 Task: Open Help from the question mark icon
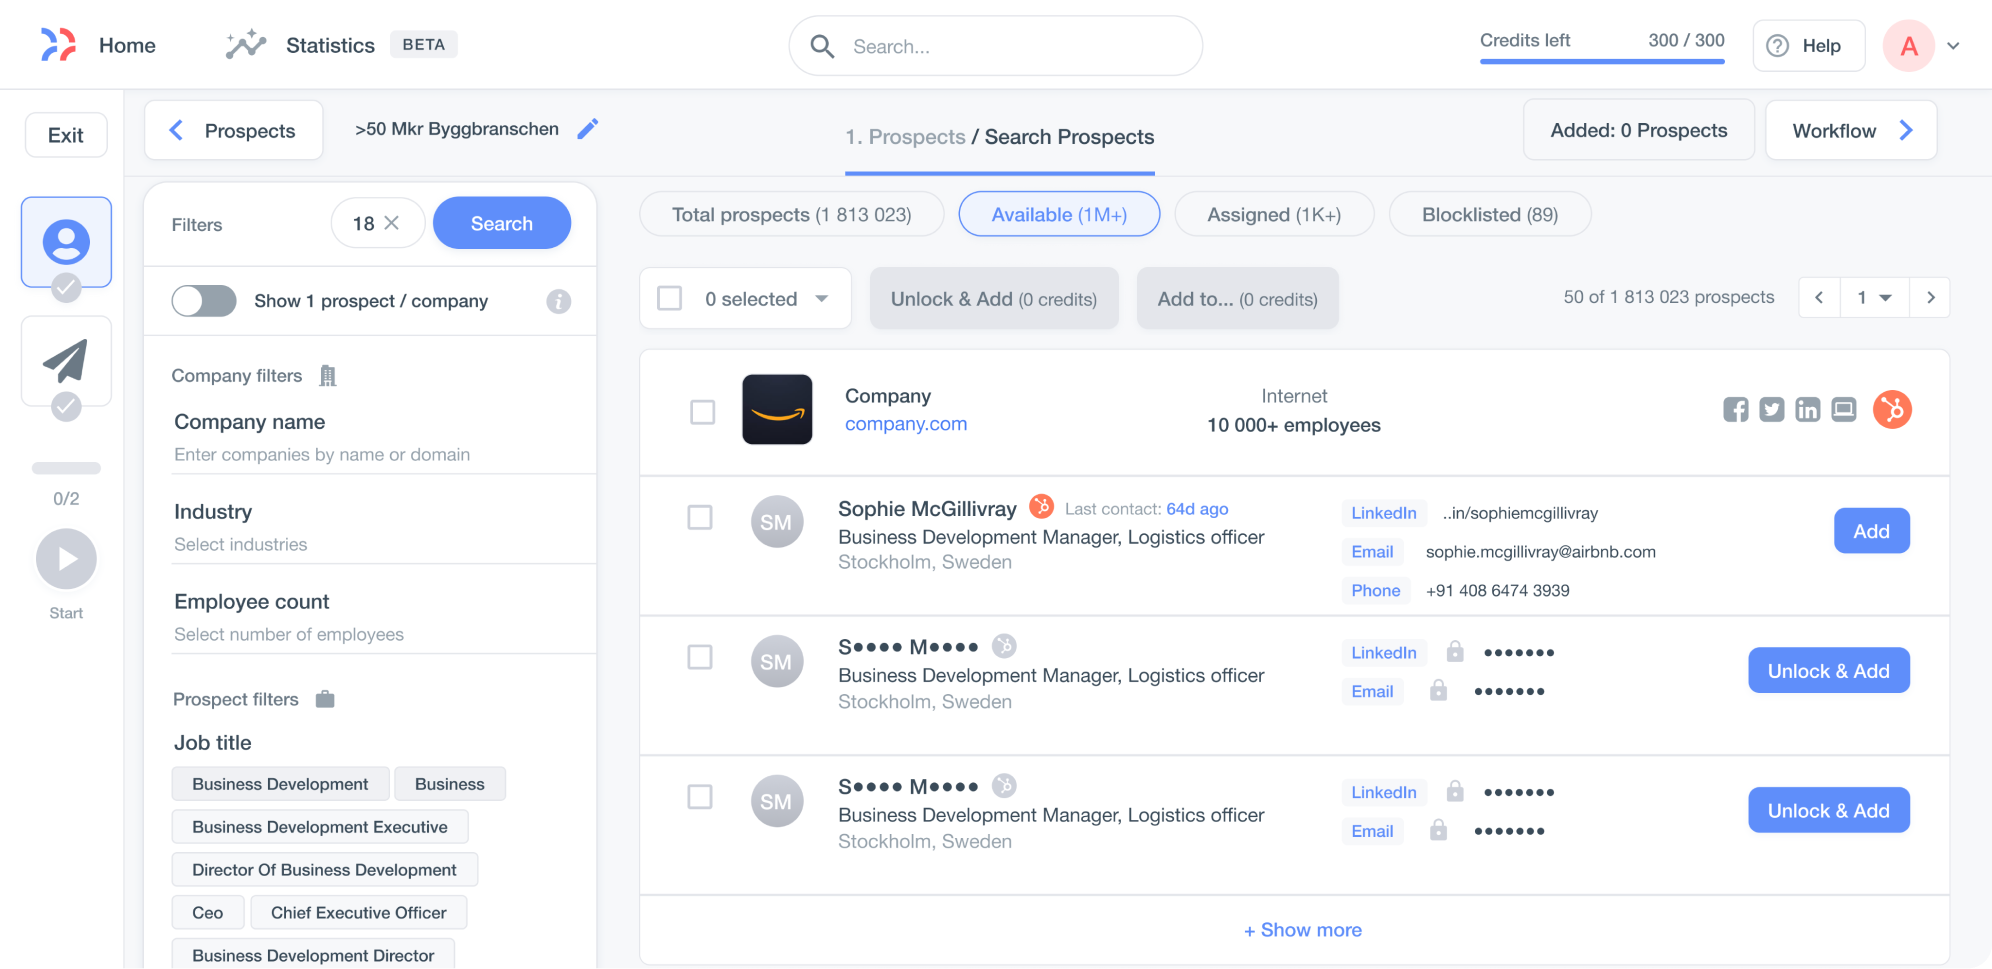pyautogui.click(x=1808, y=45)
